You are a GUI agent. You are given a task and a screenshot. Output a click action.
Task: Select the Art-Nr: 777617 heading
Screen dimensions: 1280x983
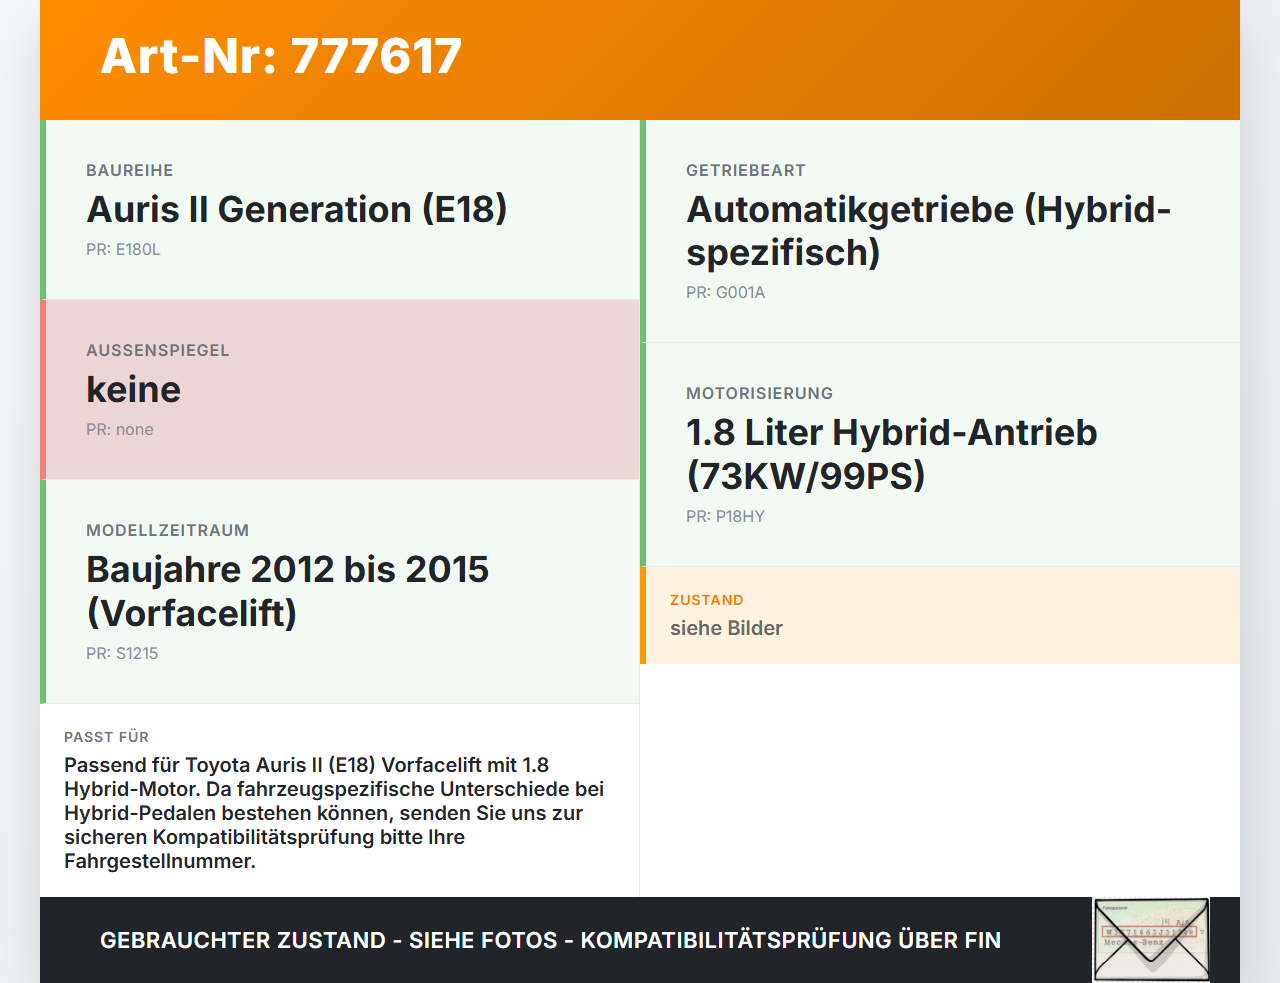click(281, 56)
